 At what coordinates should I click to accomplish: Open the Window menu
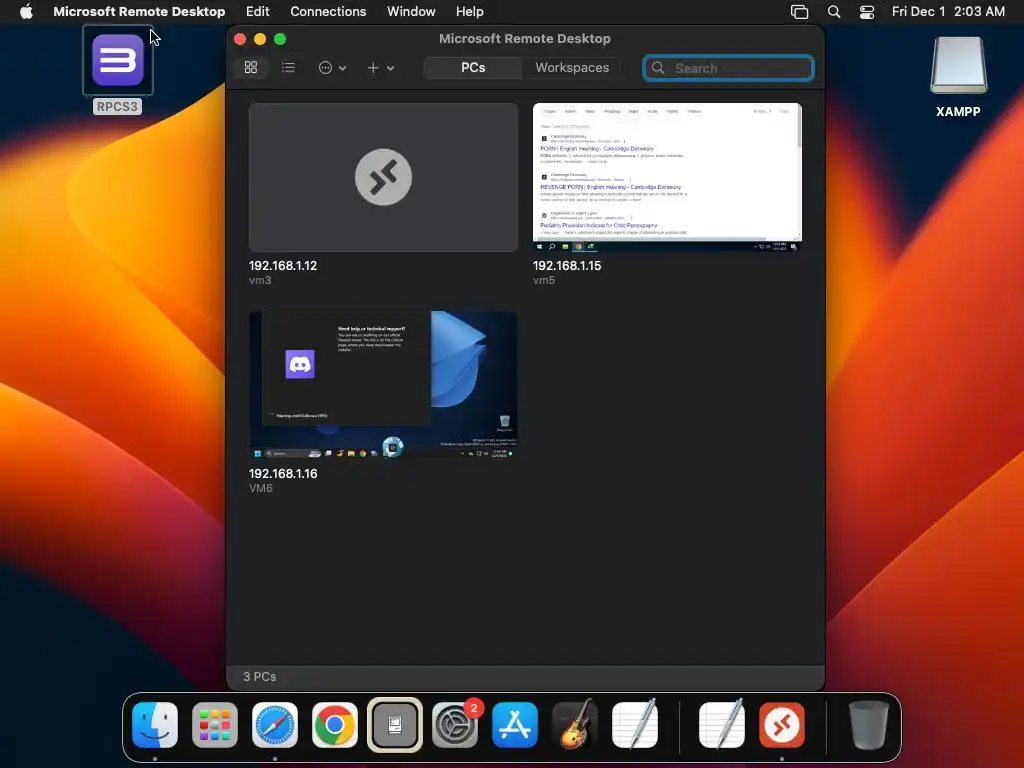click(x=411, y=11)
